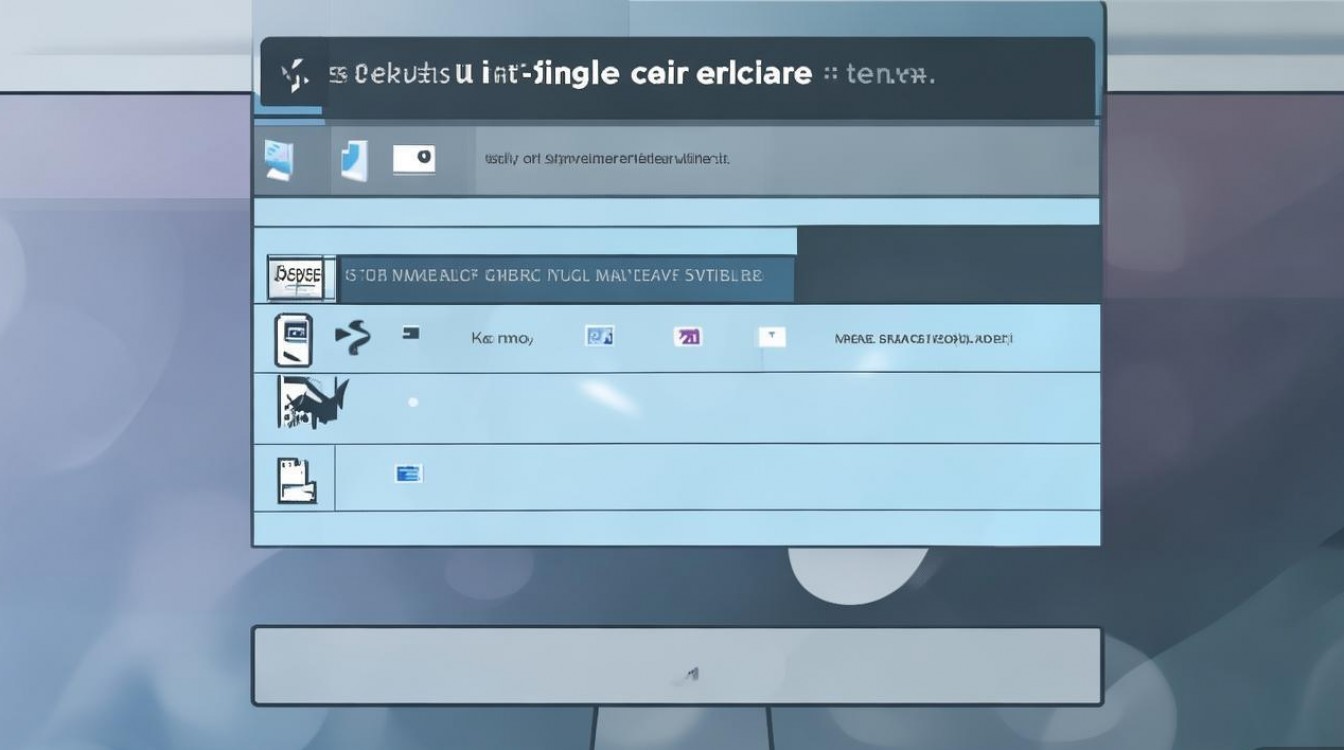Click the uppercase text at first row's right
Screen dimensions: 1344x750
[923, 339]
